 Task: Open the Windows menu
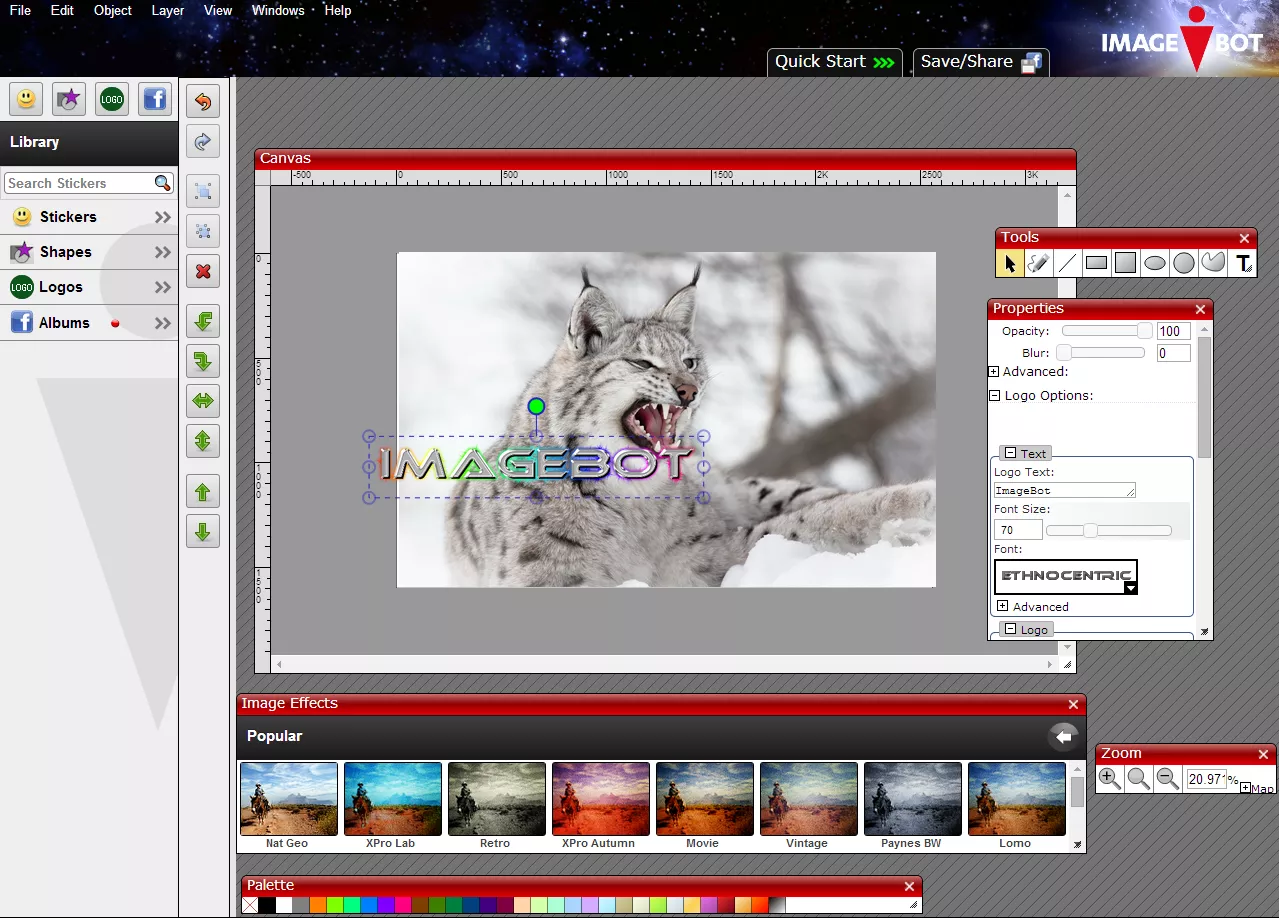click(x=278, y=10)
